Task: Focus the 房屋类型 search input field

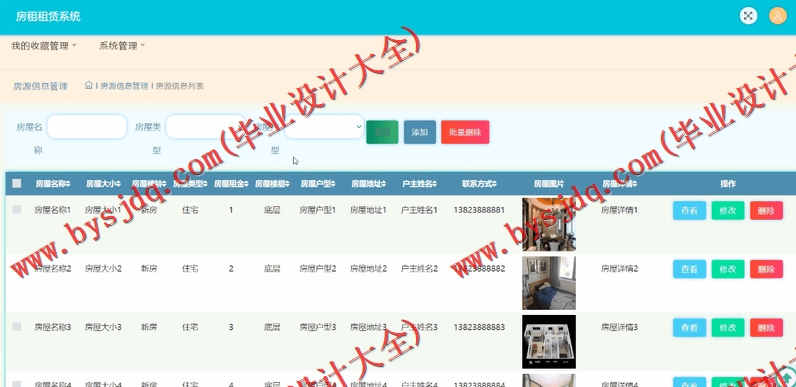Action: [x=206, y=127]
